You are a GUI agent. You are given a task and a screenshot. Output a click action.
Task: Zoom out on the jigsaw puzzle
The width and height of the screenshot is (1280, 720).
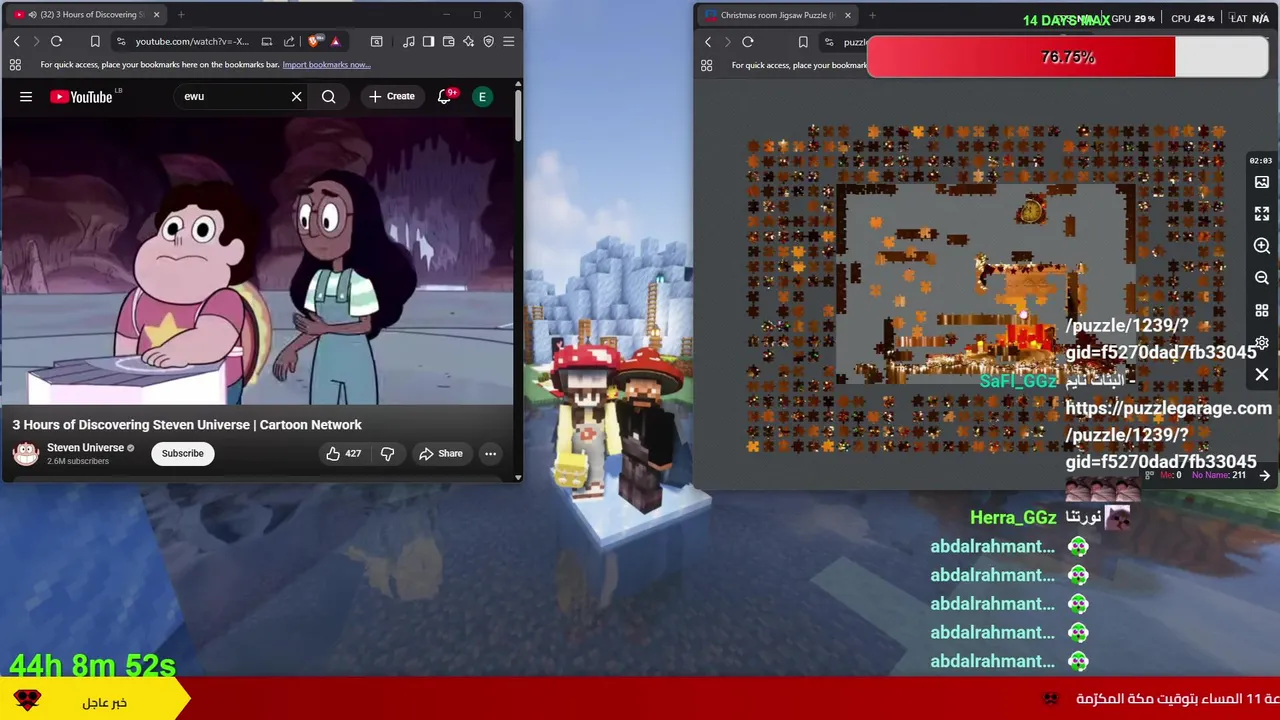(1262, 278)
